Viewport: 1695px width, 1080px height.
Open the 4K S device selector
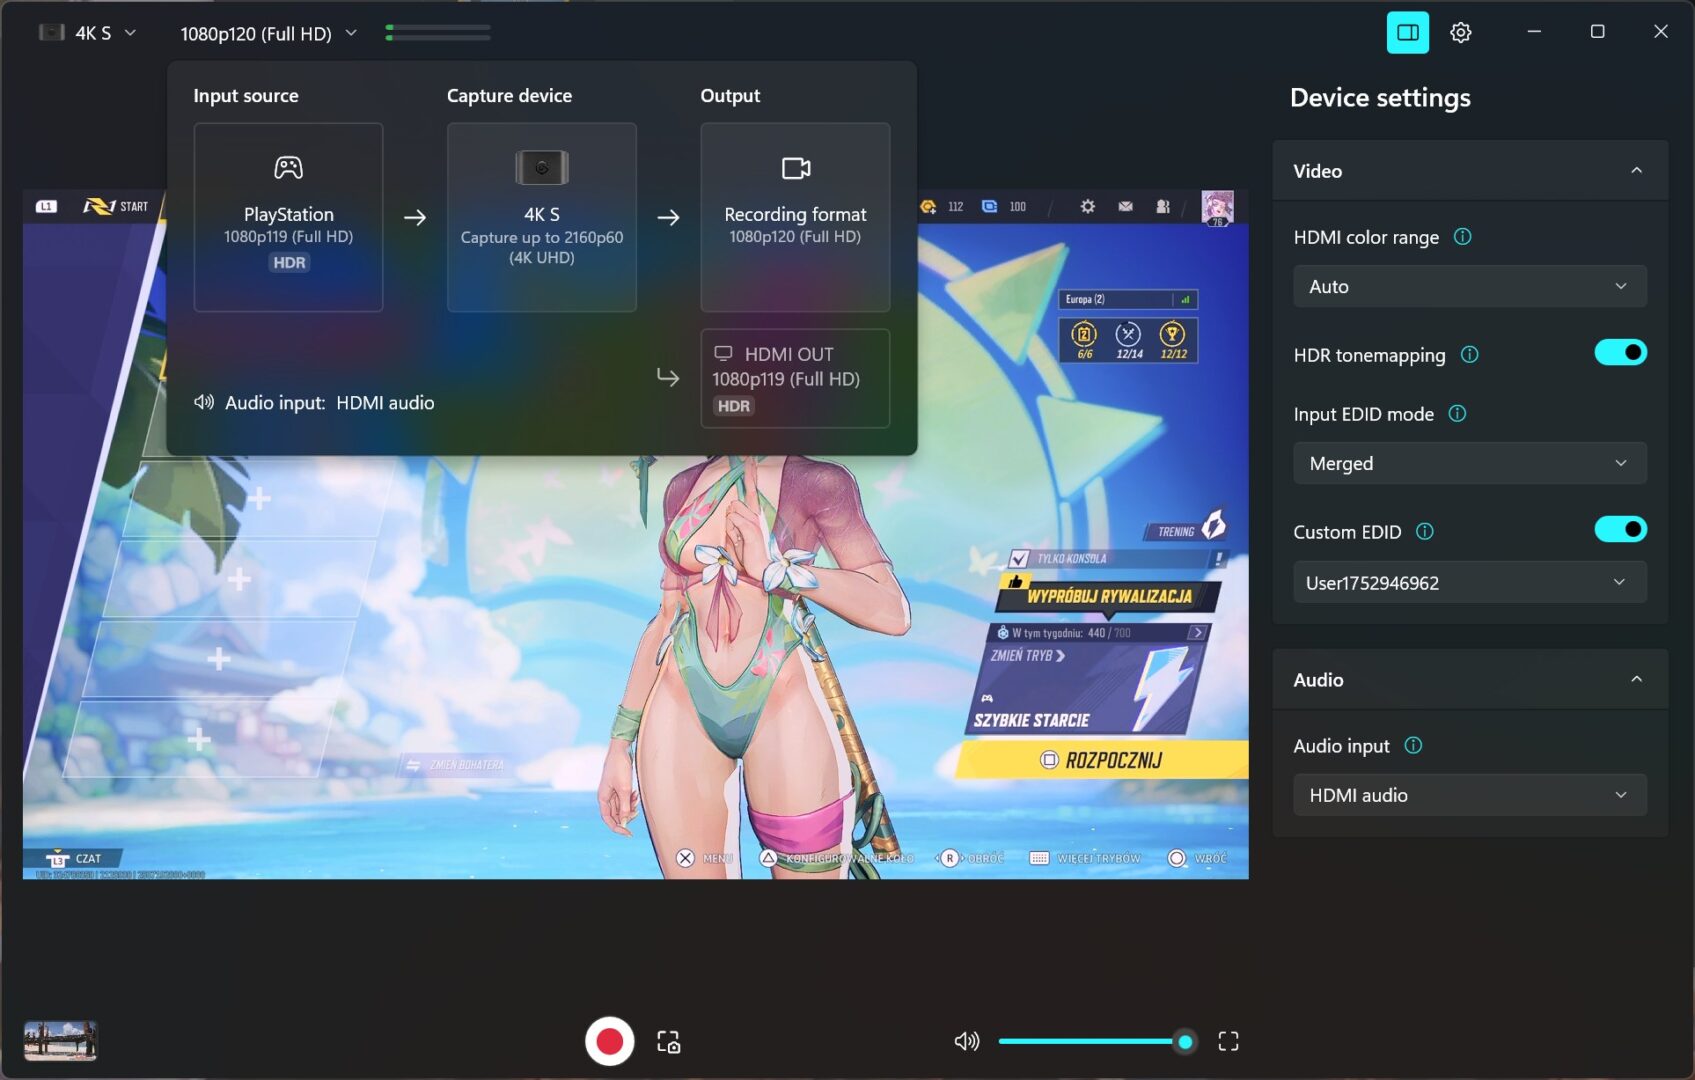tap(88, 33)
